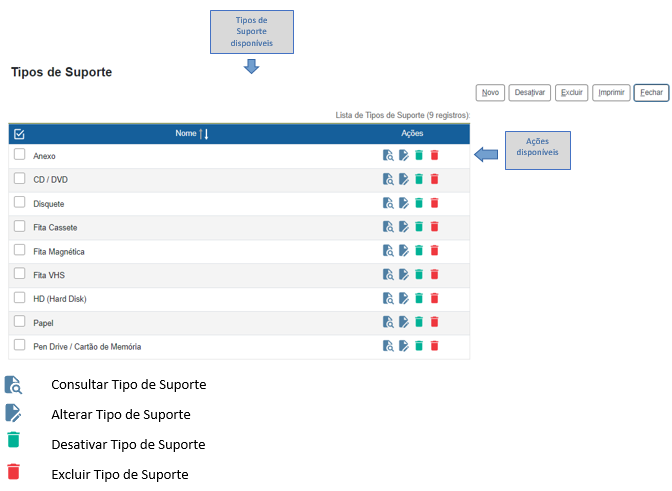Image resolution: width=672 pixels, height=491 pixels.
Task: Close the list with Fechar button
Action: [651, 92]
